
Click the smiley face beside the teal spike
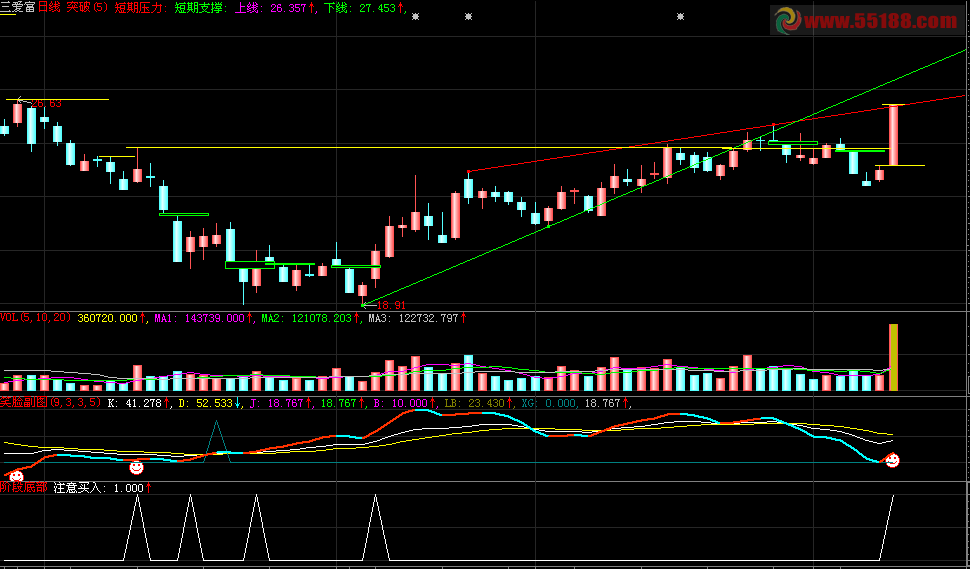tap(136, 467)
